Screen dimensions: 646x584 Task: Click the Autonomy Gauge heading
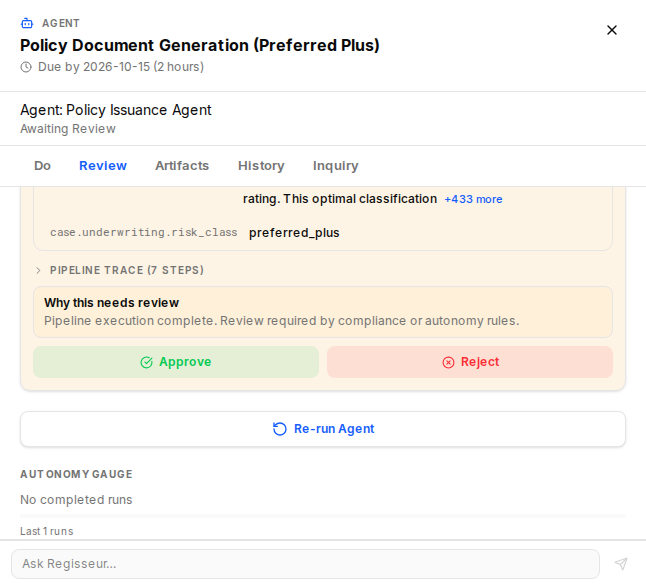click(76, 474)
